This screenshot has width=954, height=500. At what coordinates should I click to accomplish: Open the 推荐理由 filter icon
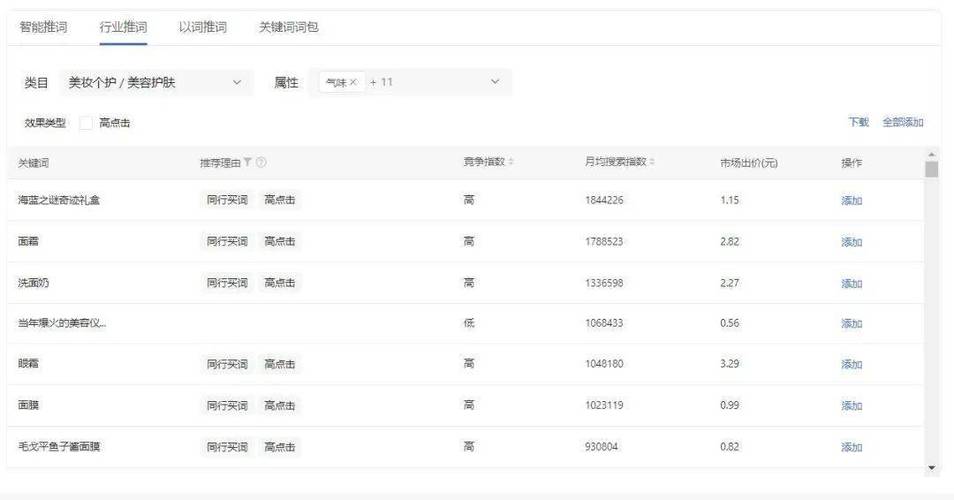248,162
